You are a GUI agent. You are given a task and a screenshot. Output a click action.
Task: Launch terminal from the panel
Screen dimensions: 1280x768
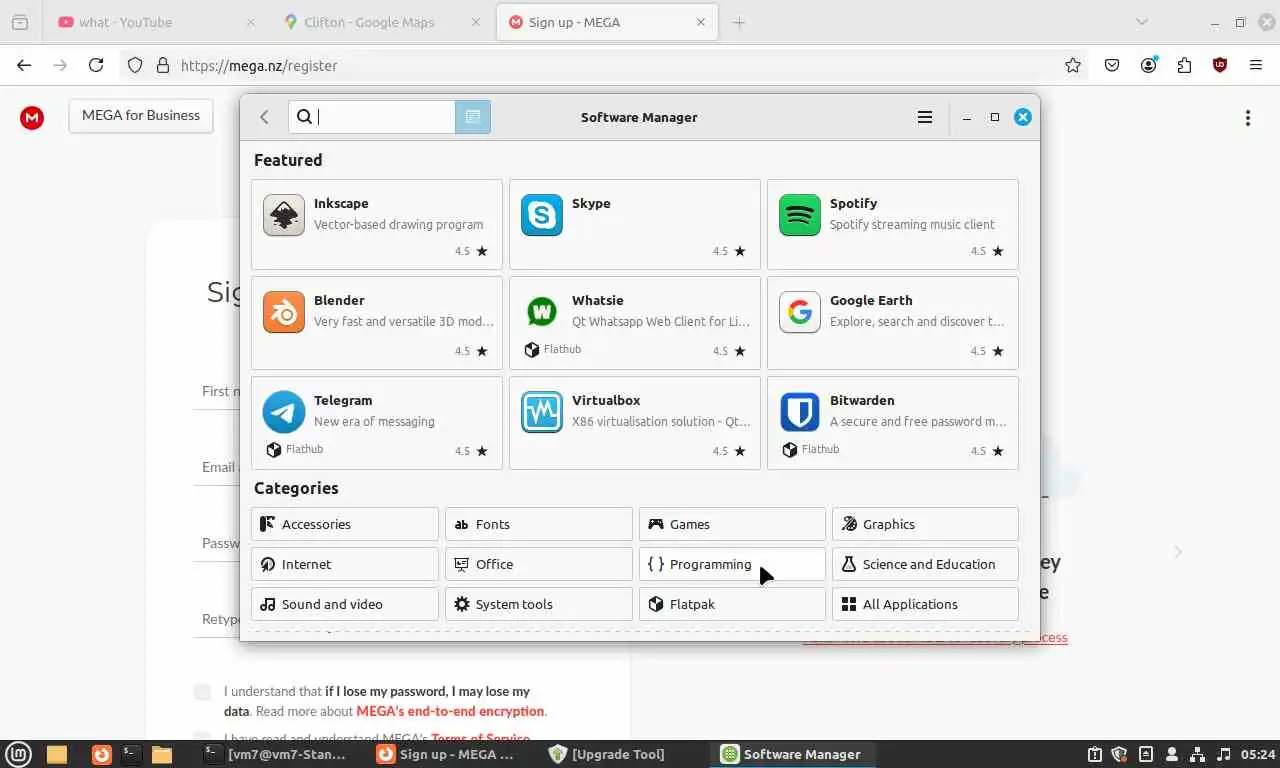point(130,754)
